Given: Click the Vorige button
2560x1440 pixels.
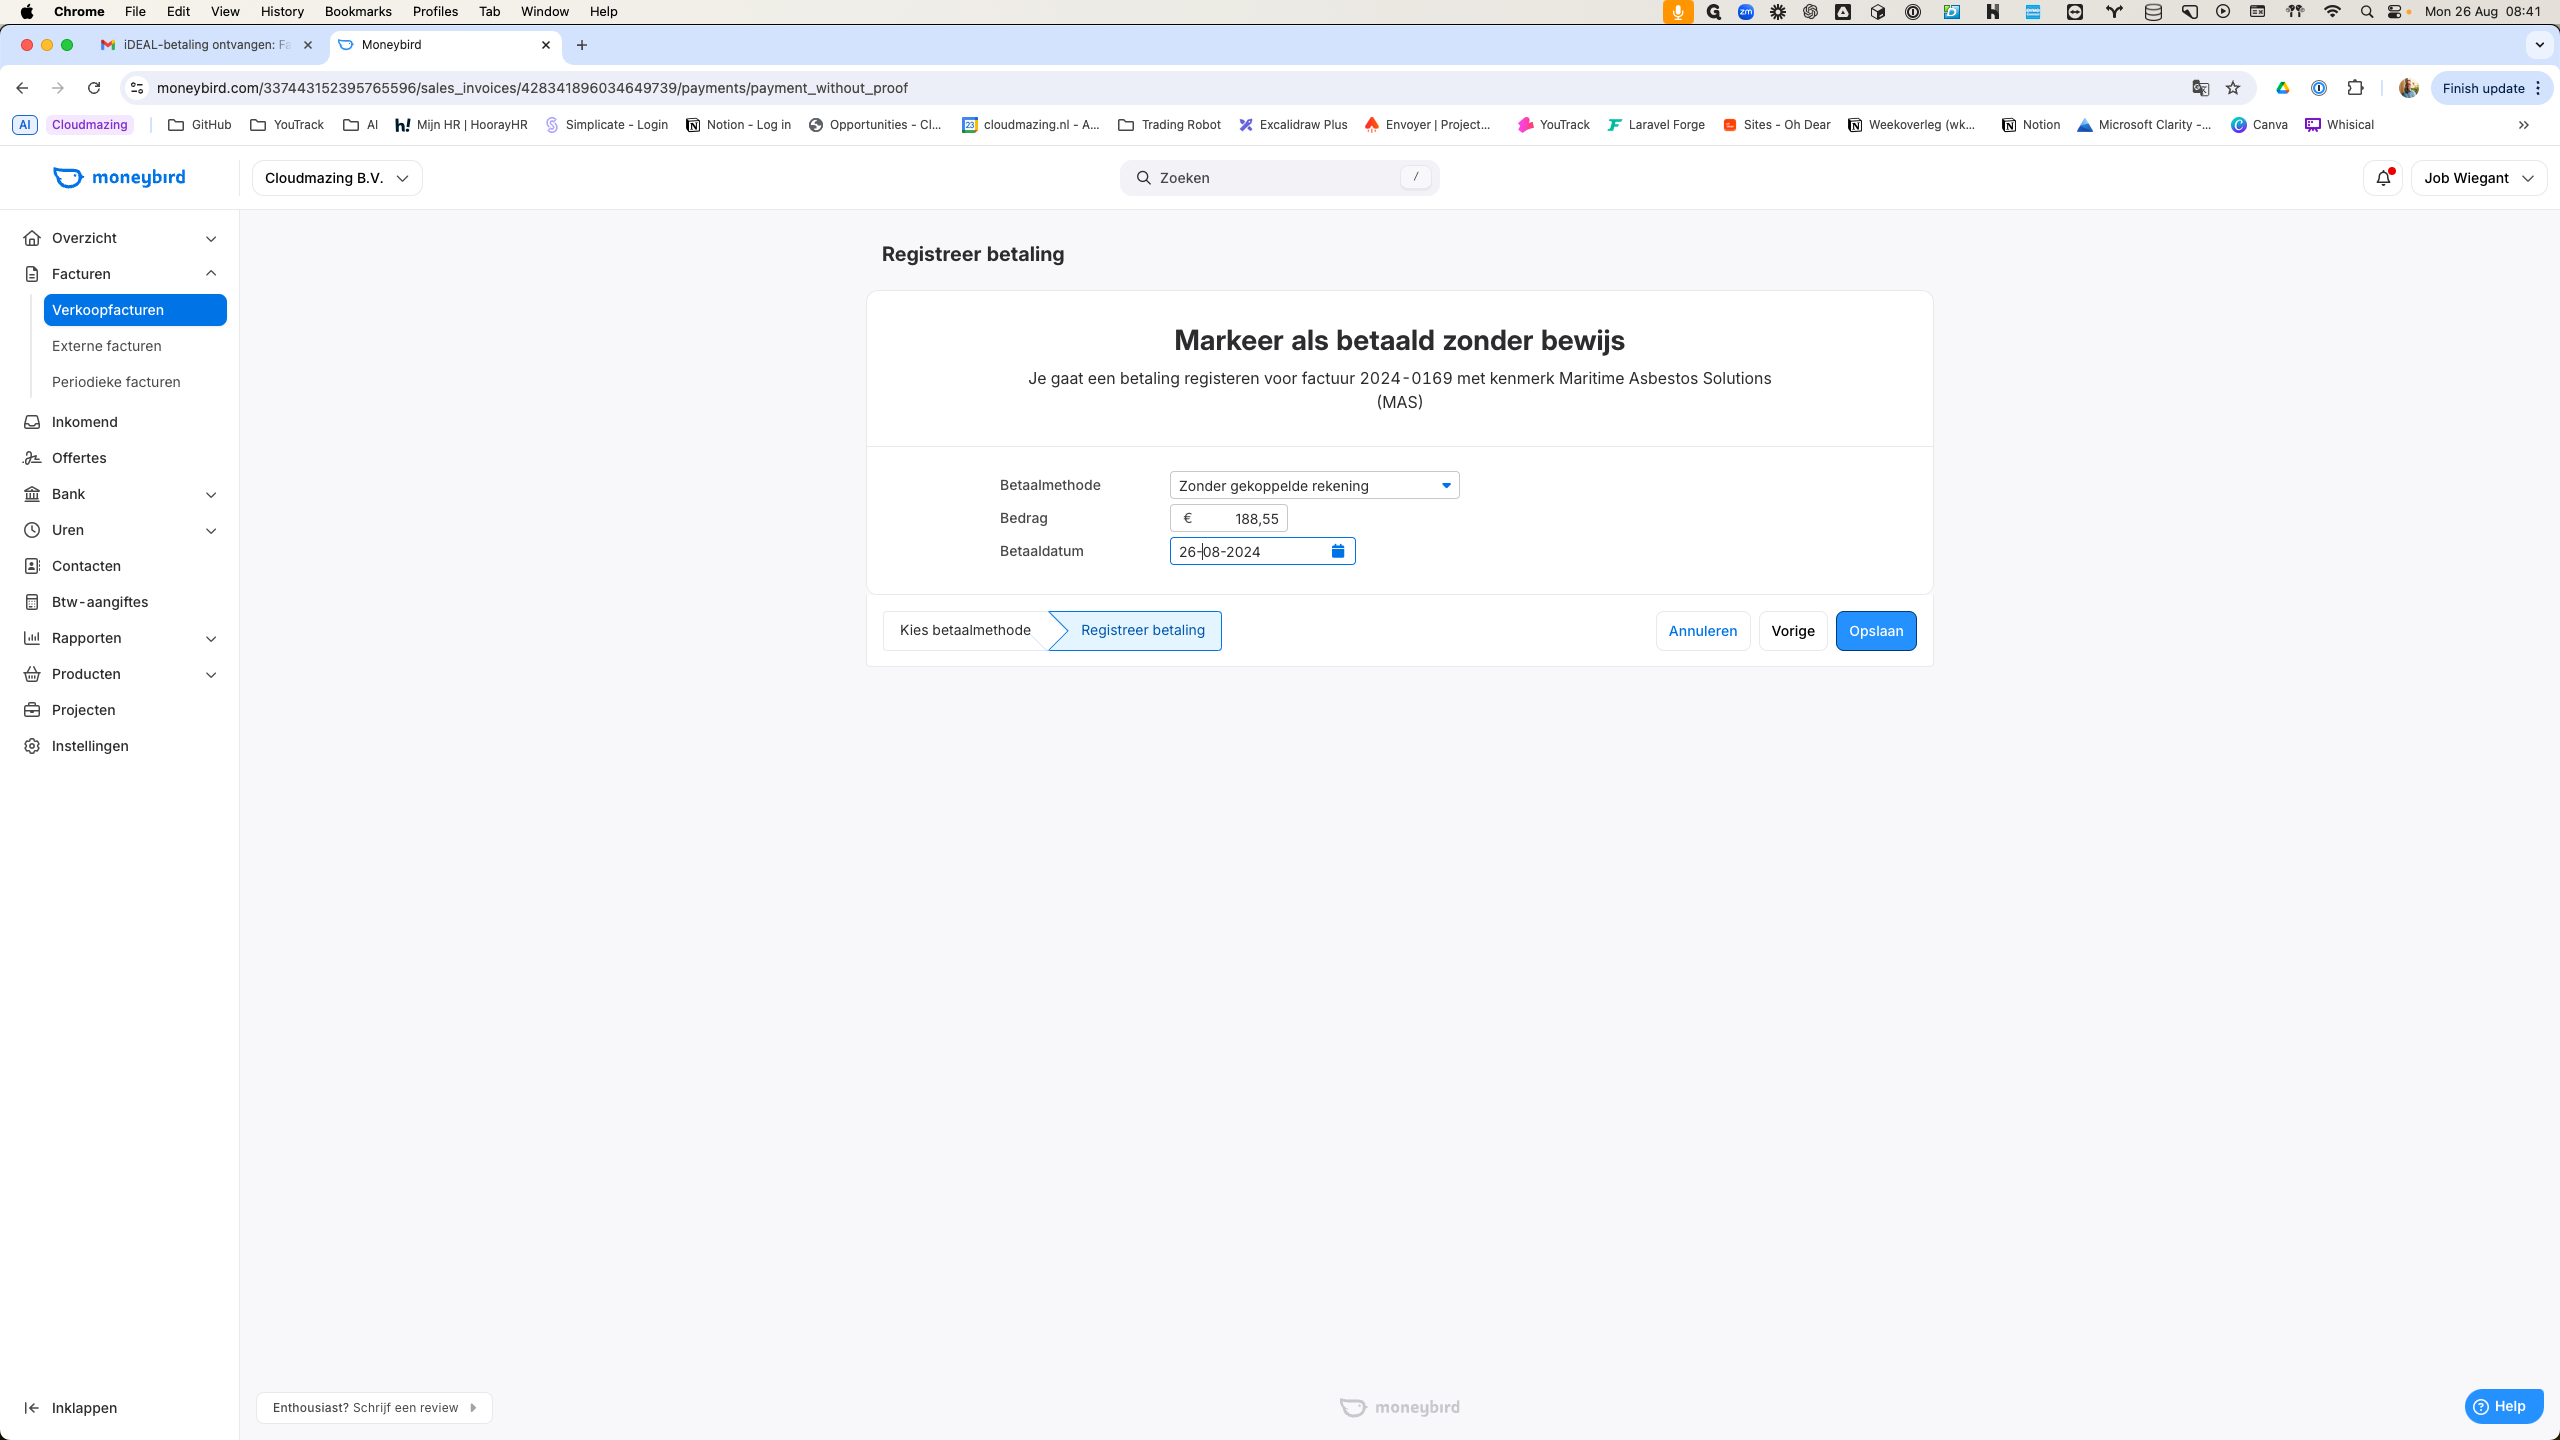Looking at the screenshot, I should coord(1793,631).
